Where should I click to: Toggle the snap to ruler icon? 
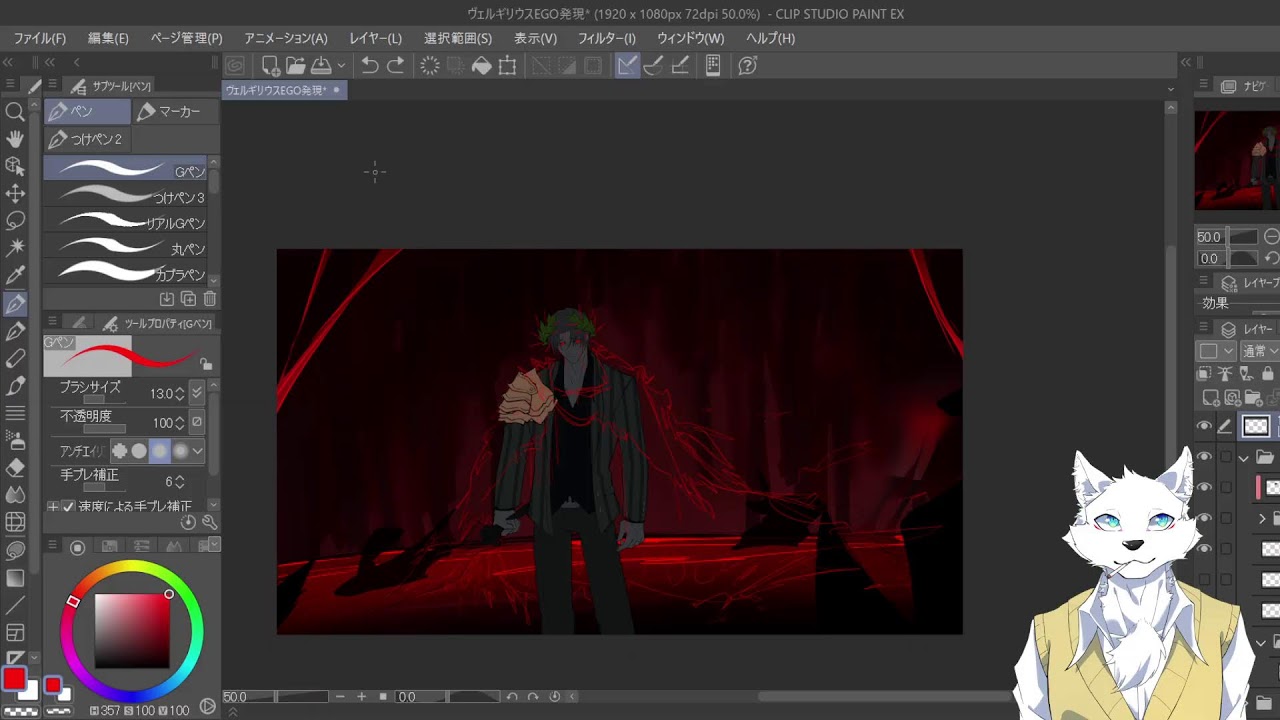point(627,66)
